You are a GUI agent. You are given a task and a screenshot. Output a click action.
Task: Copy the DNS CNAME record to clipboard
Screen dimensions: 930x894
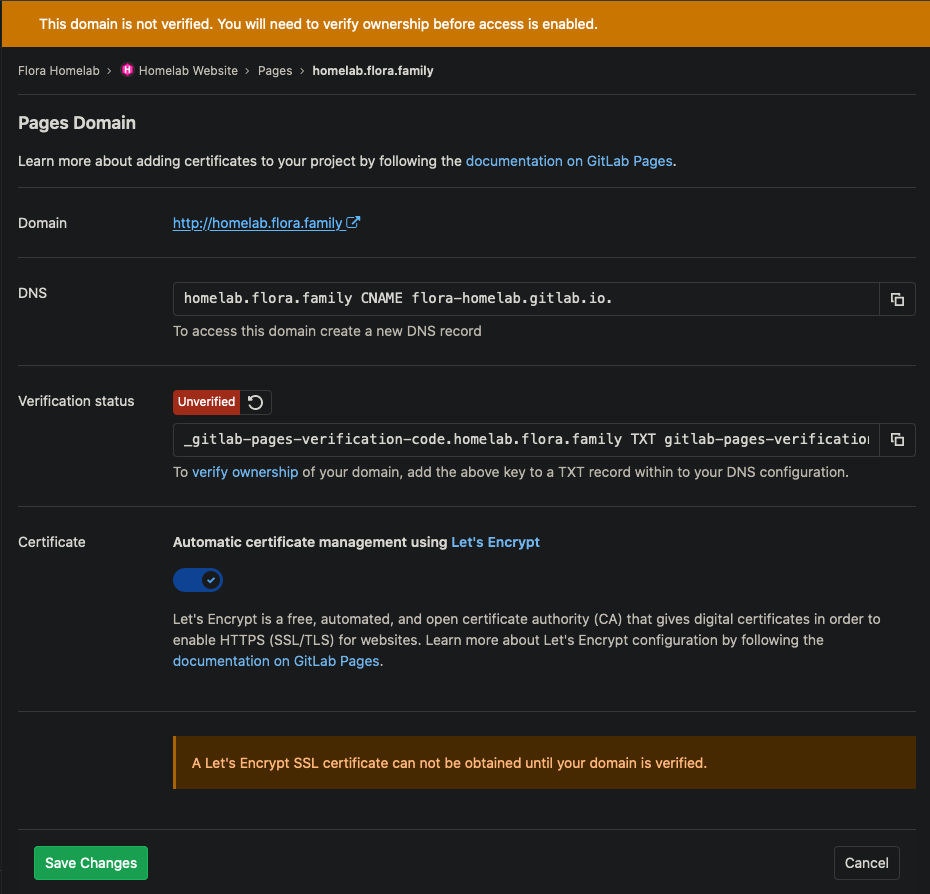pos(897,298)
